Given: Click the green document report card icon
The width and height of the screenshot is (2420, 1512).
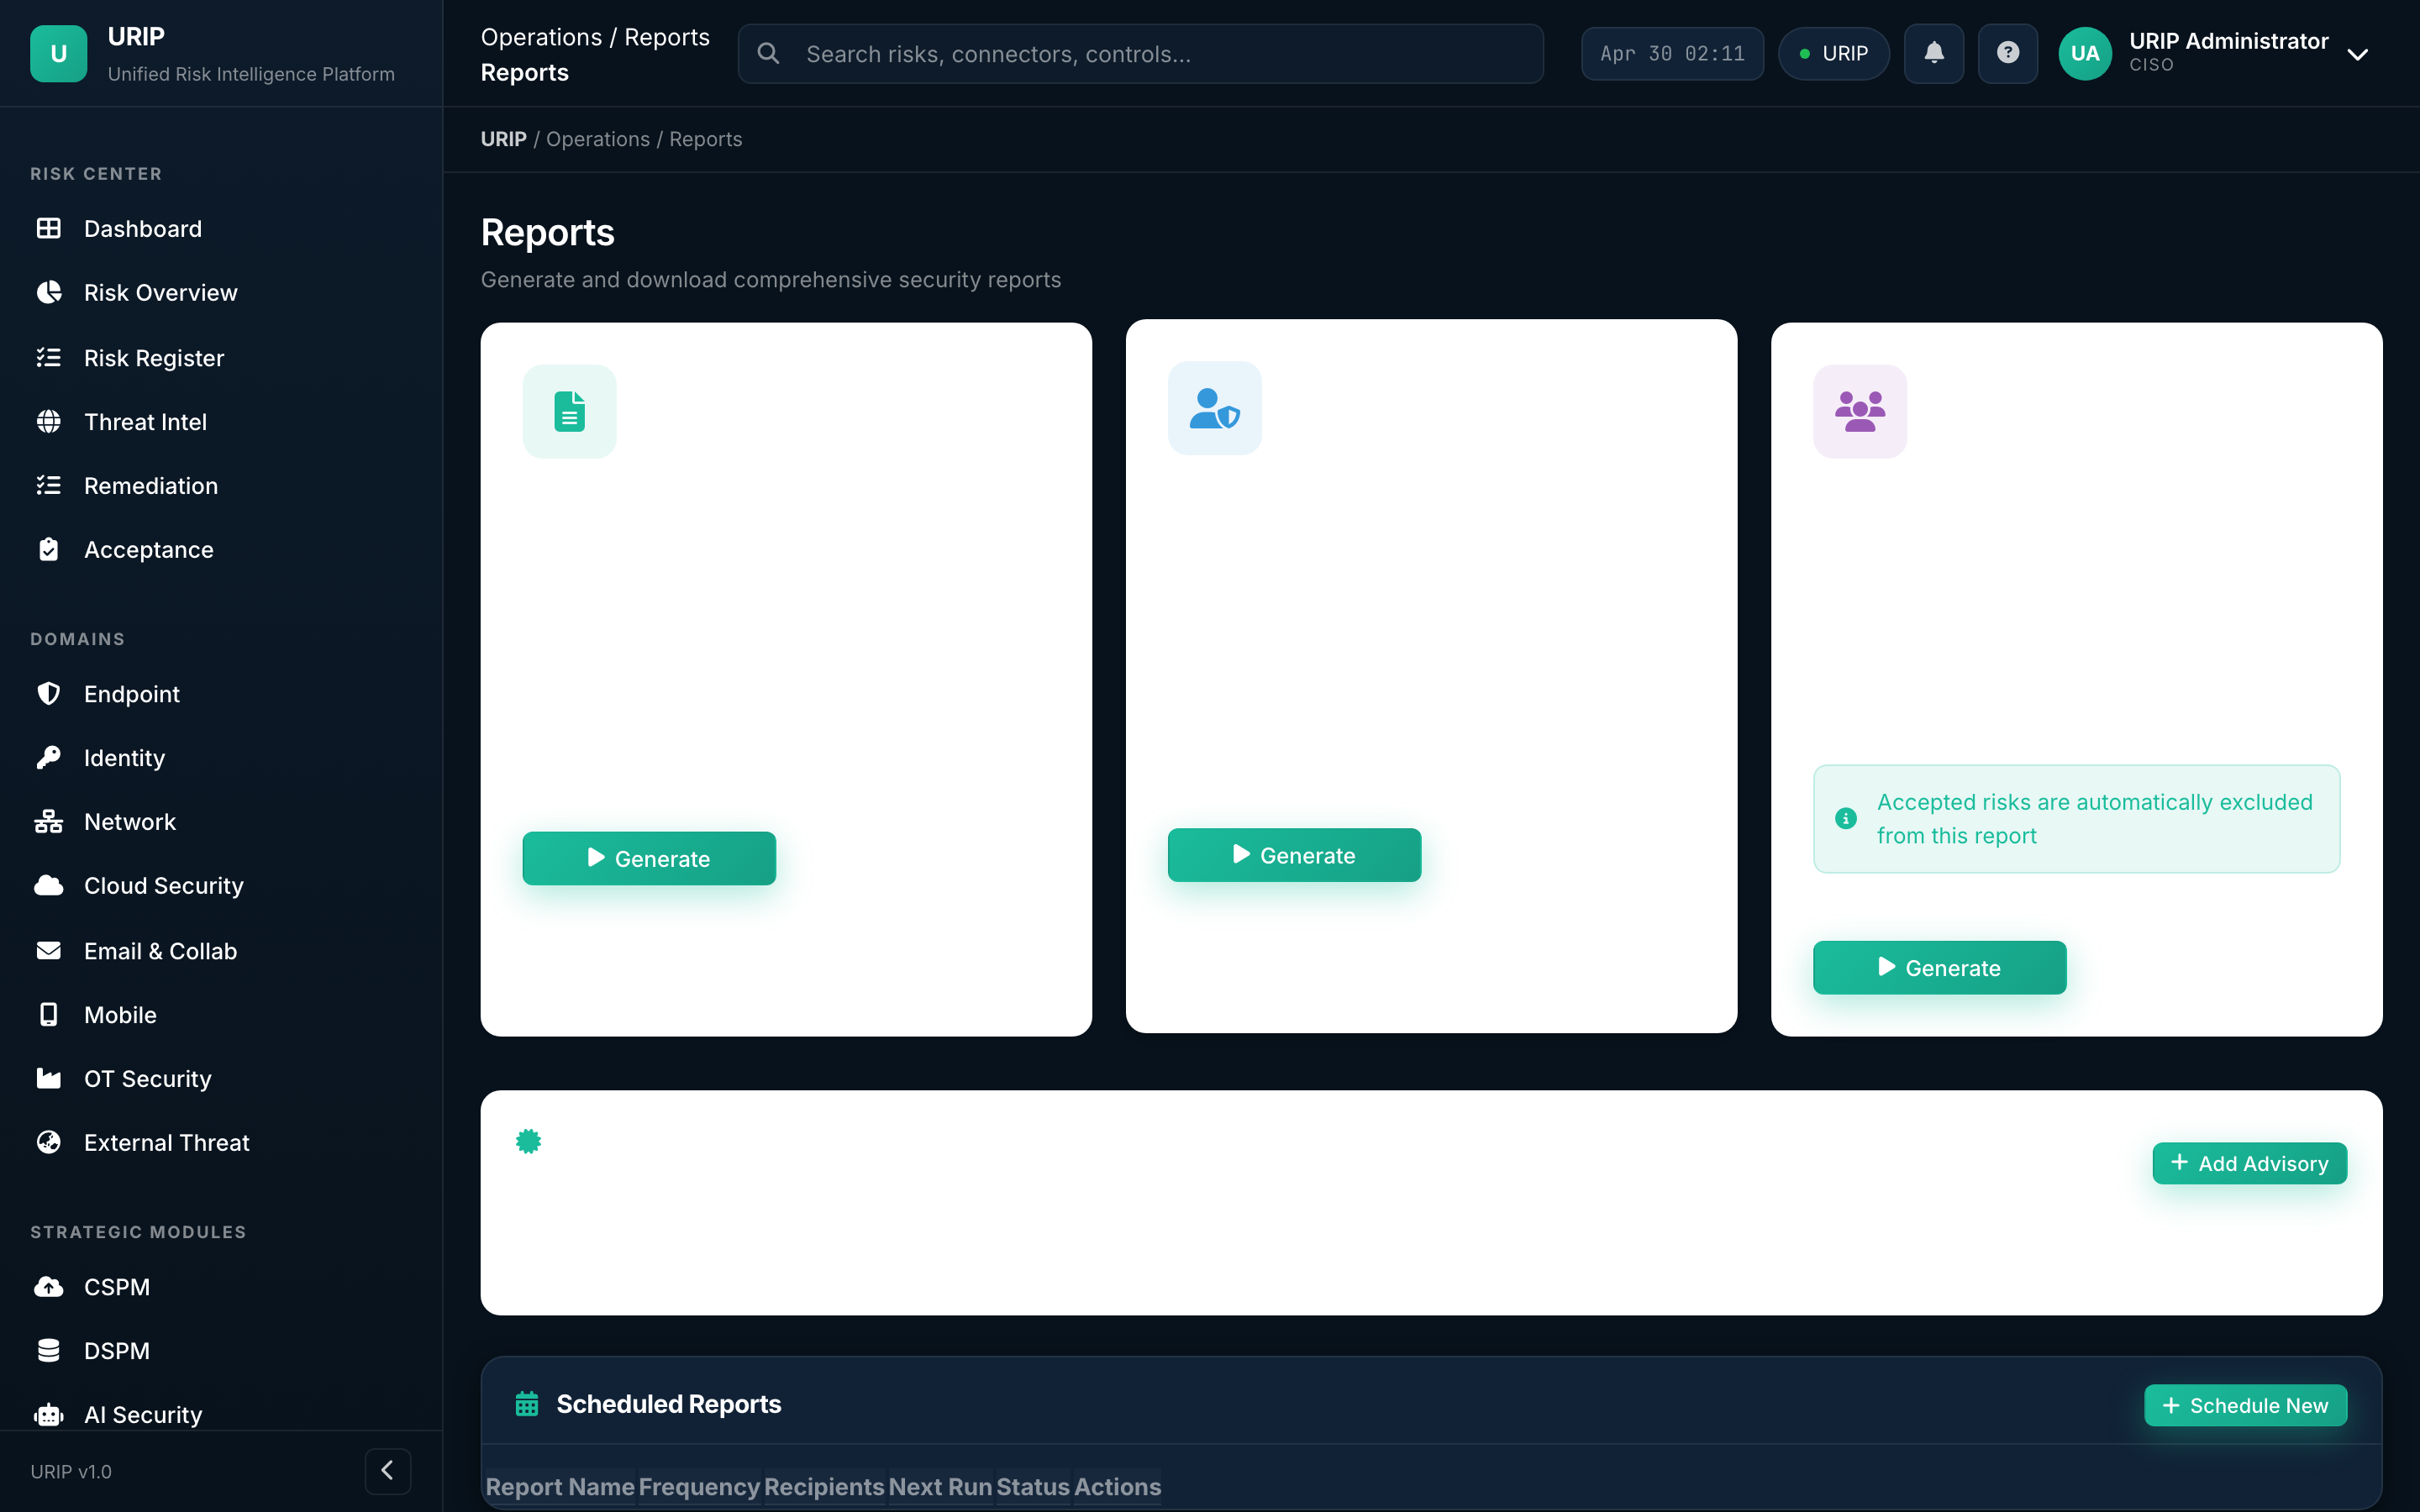Looking at the screenshot, I should click(569, 411).
